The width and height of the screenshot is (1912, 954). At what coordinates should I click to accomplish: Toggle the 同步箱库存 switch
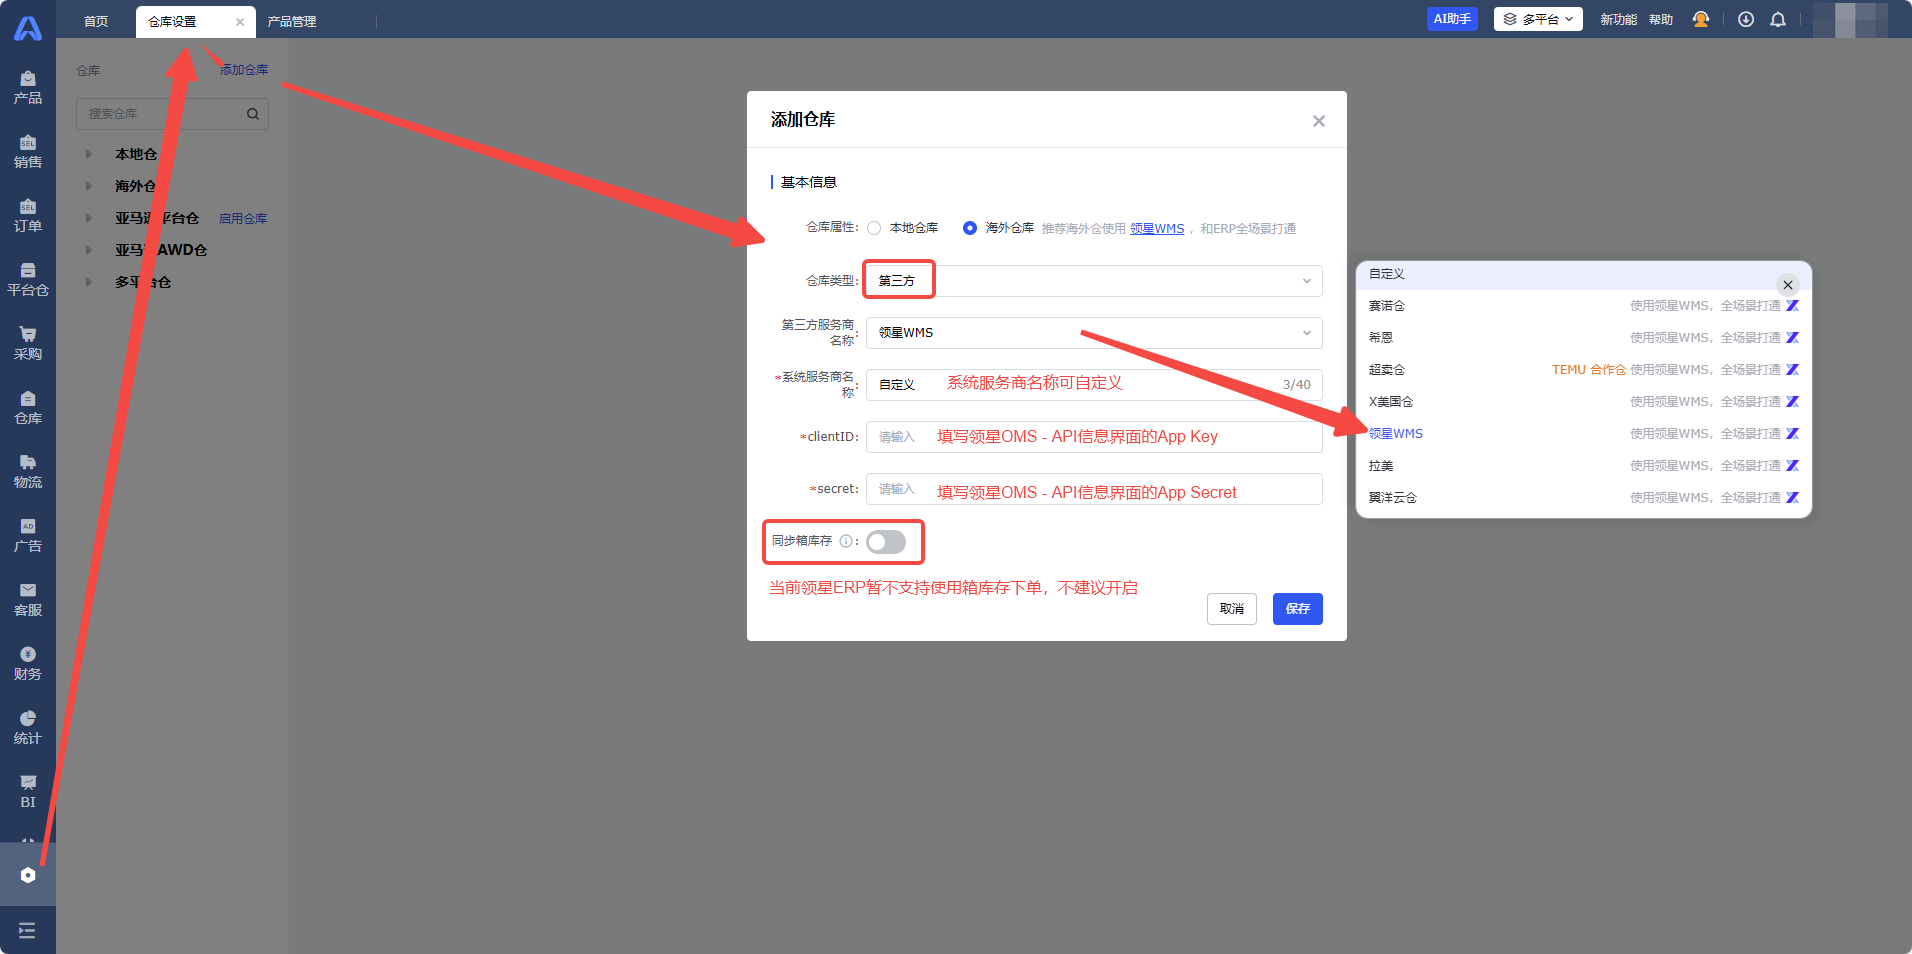click(886, 542)
